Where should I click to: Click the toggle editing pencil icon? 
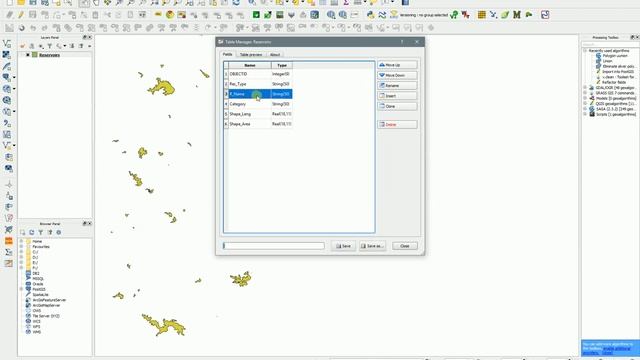[x=20, y=15]
